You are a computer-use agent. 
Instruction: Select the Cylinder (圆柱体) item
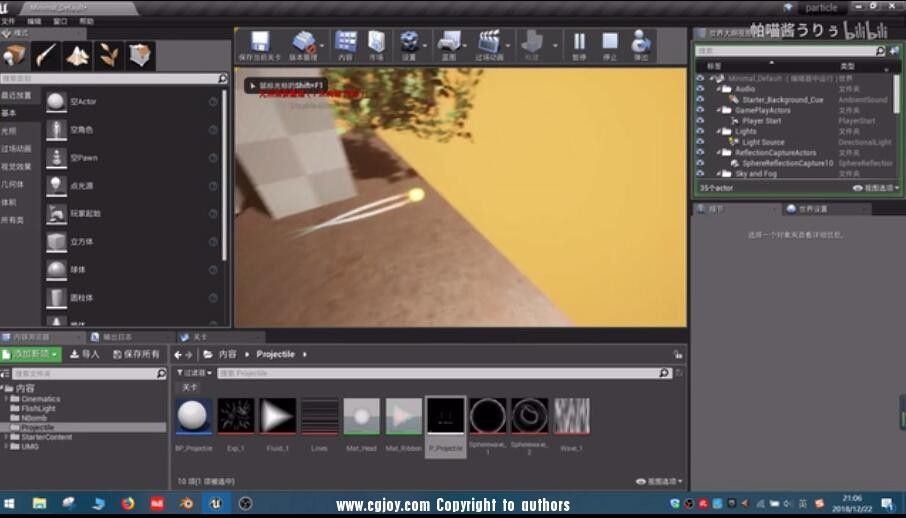point(132,298)
